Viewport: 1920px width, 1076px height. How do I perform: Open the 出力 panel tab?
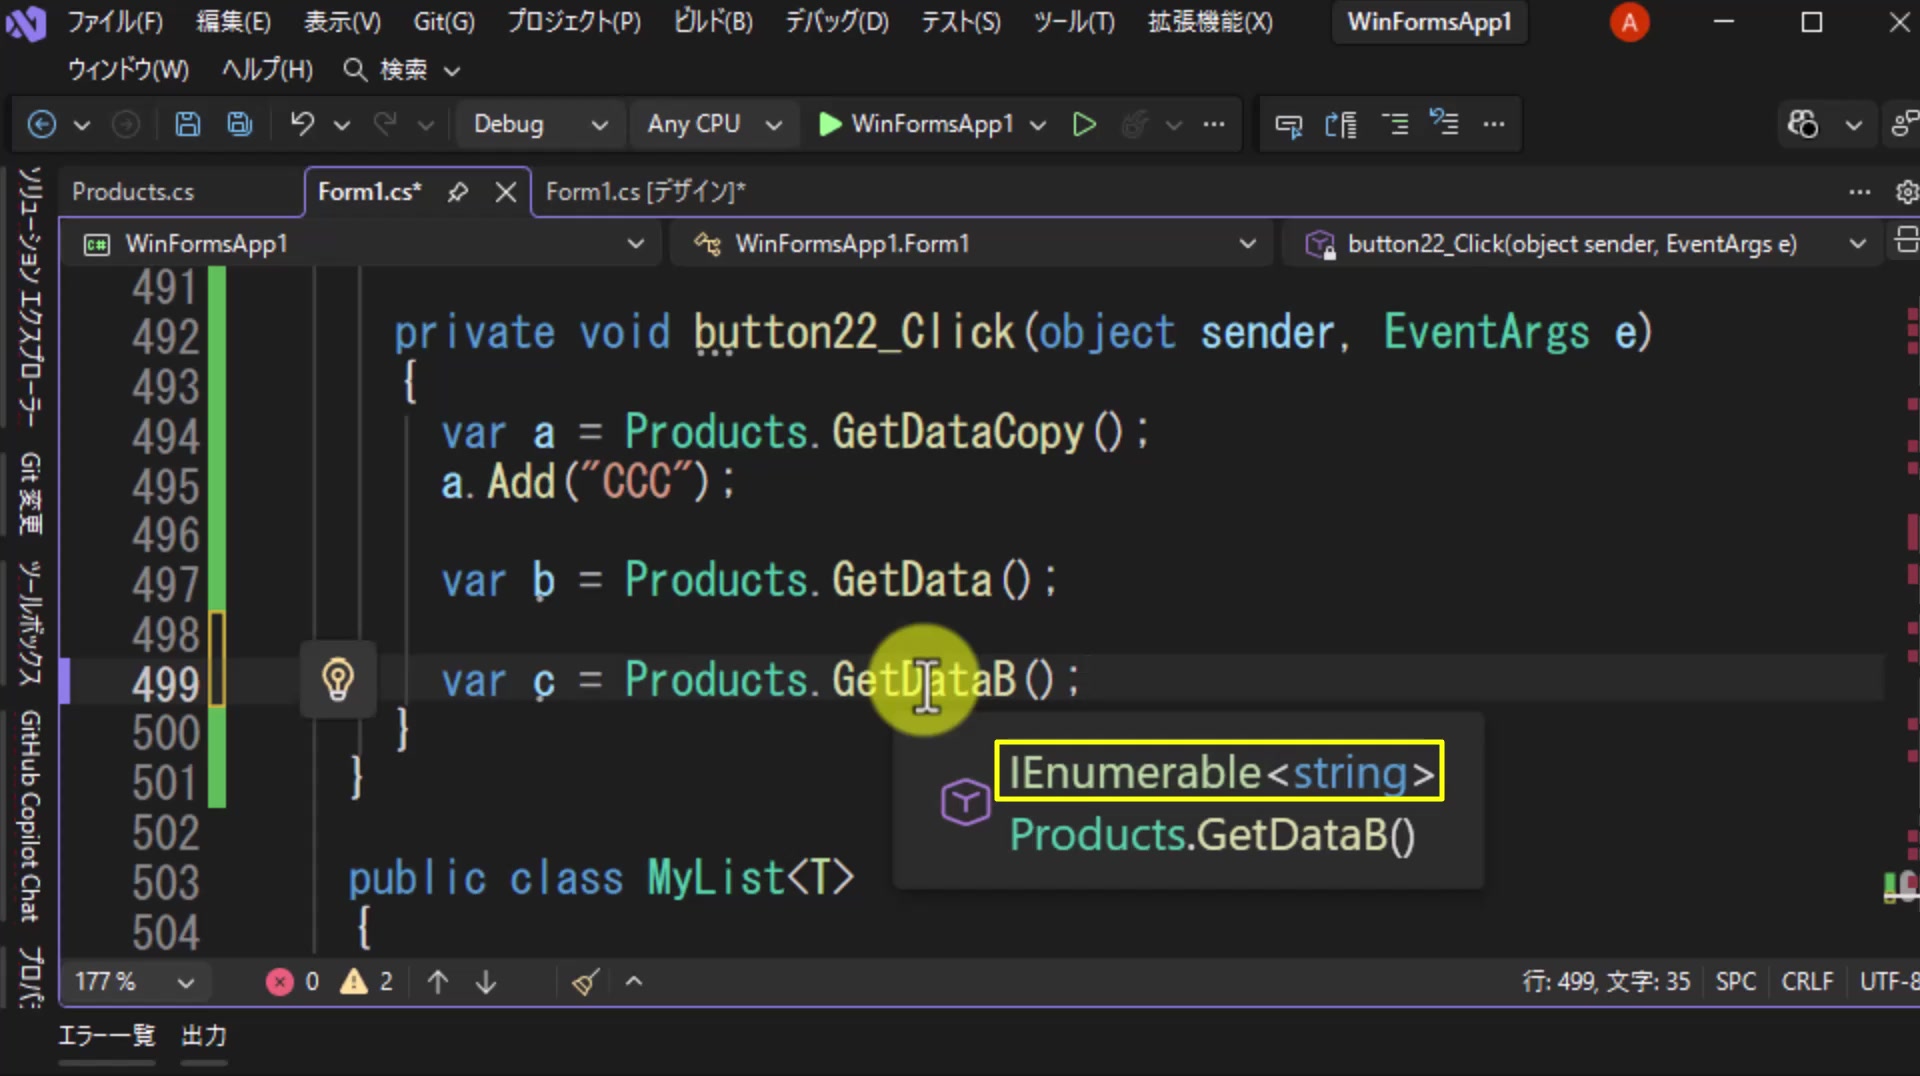[204, 1035]
